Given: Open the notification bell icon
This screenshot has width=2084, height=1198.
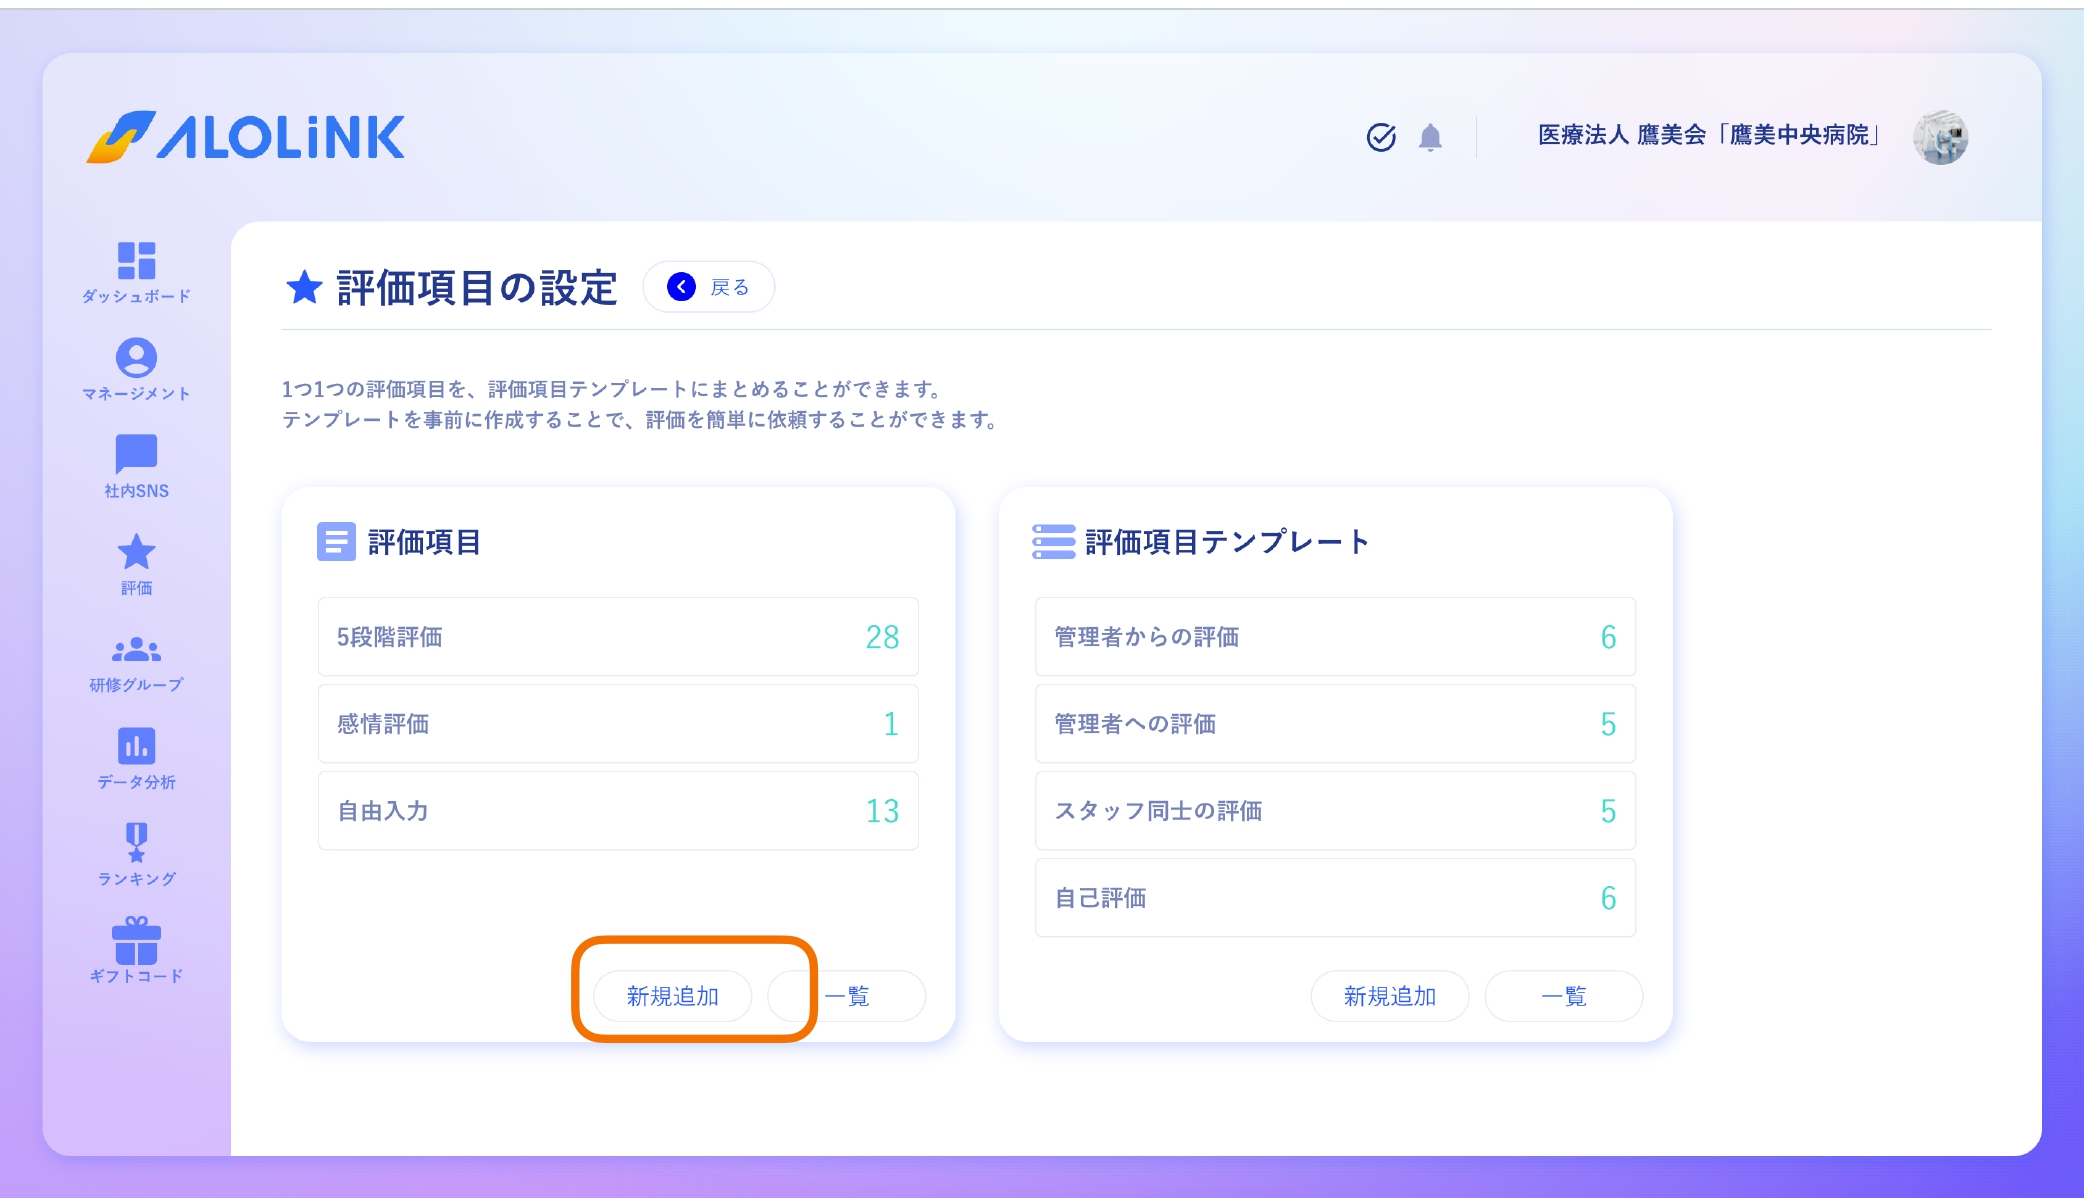Looking at the screenshot, I should click(1430, 138).
